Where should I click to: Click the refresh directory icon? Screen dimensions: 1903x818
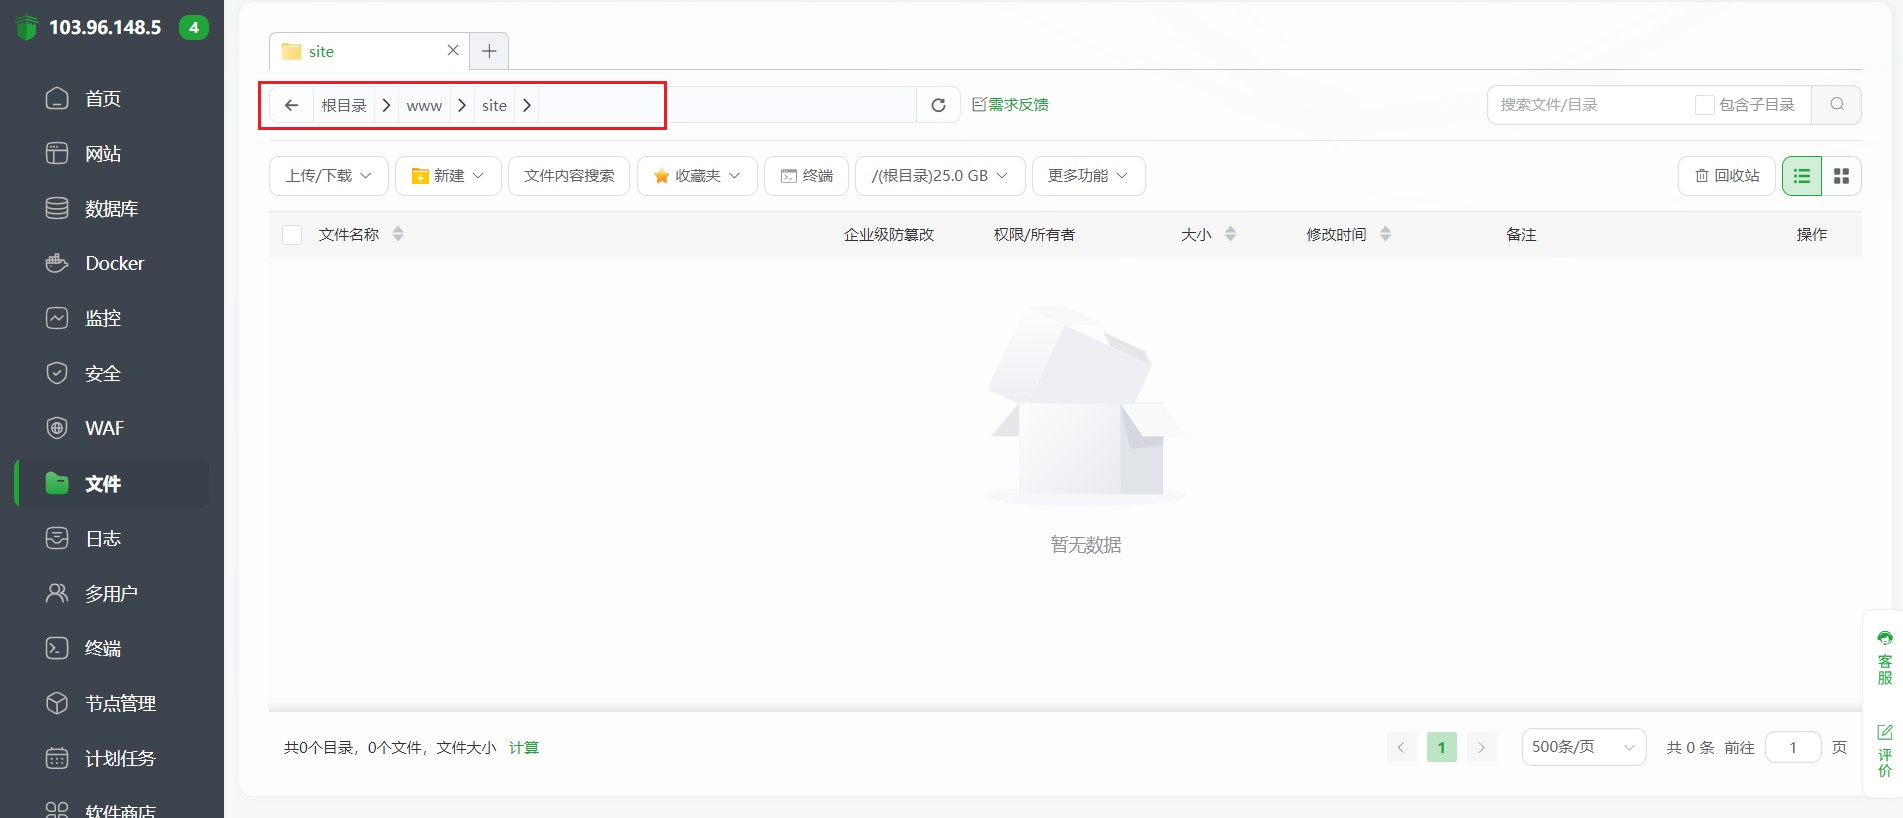938,105
